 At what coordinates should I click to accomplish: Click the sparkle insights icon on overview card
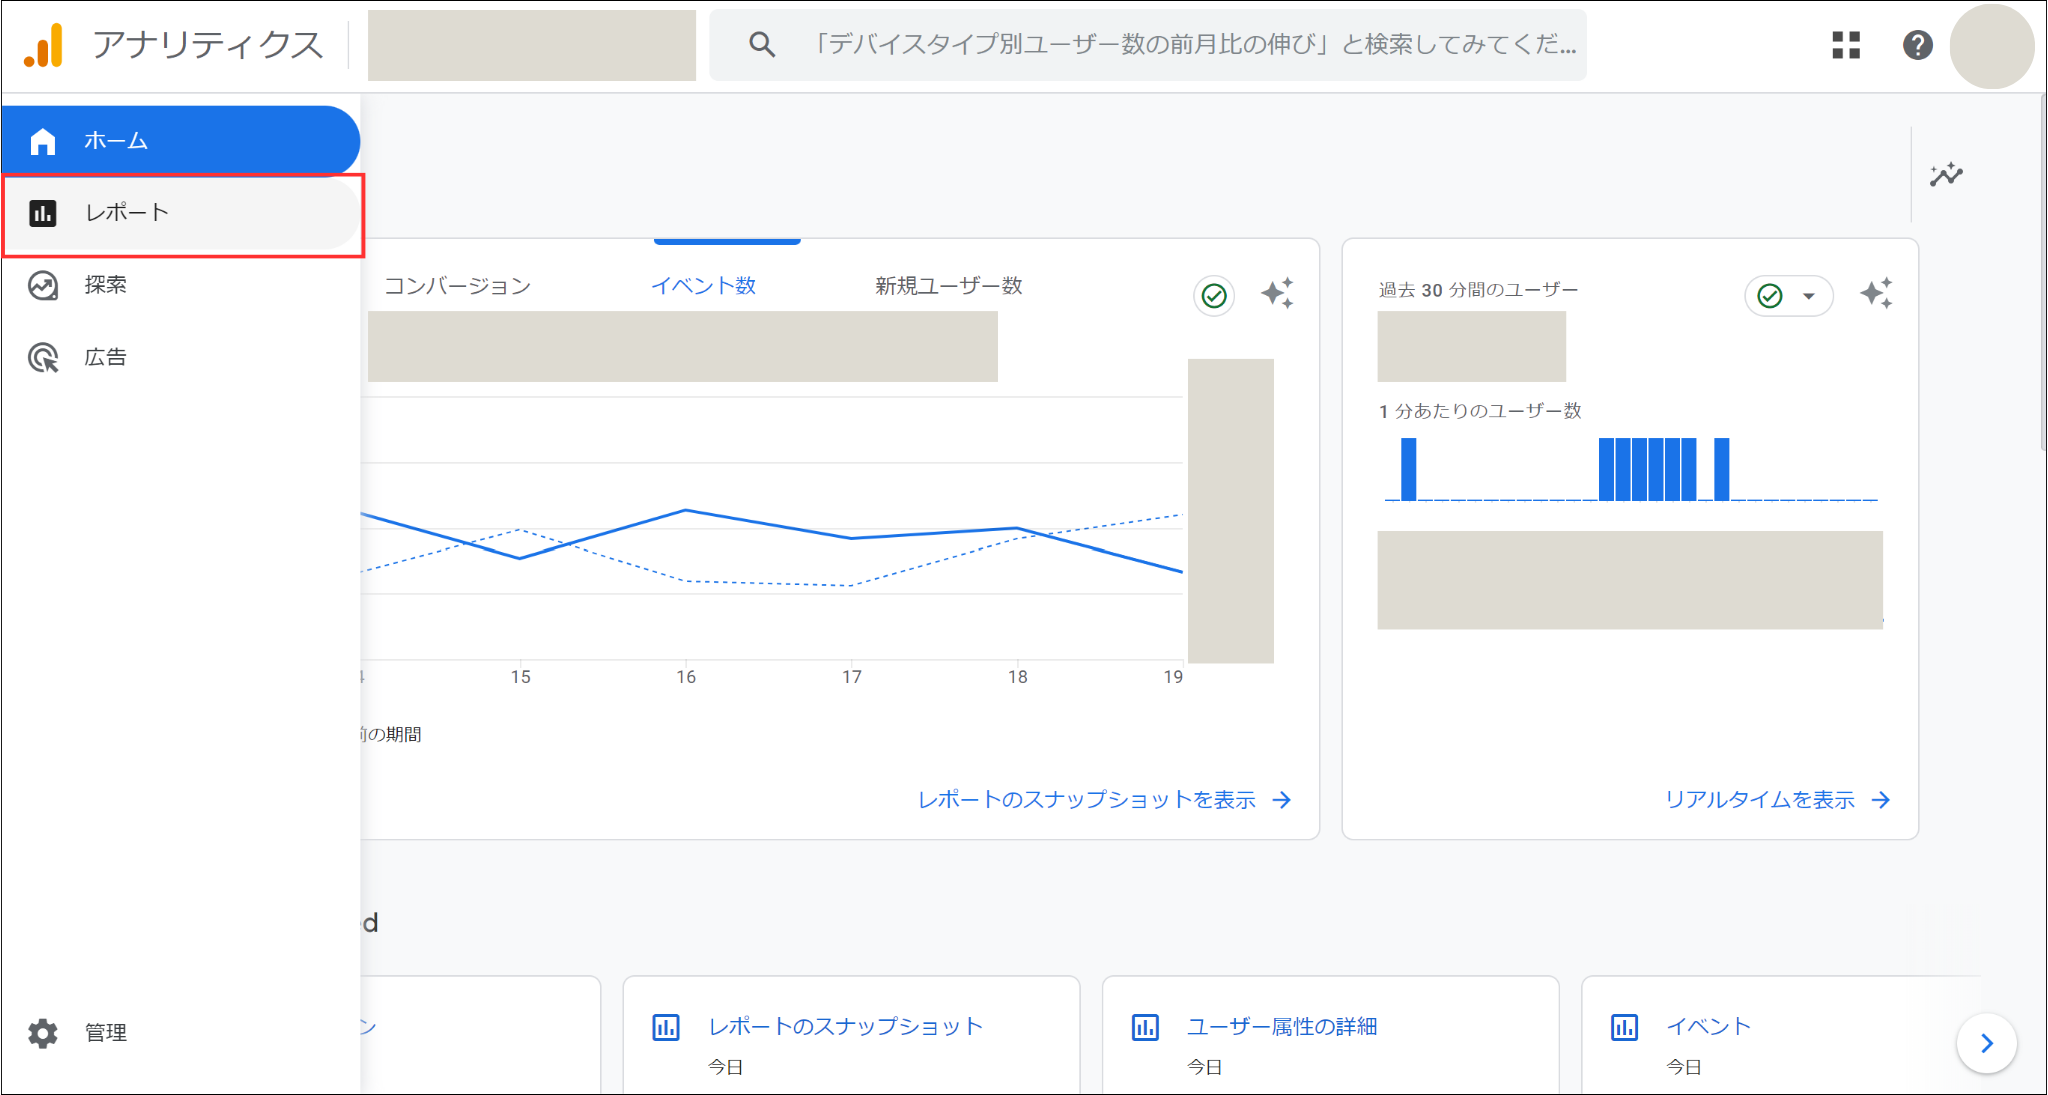(1277, 294)
